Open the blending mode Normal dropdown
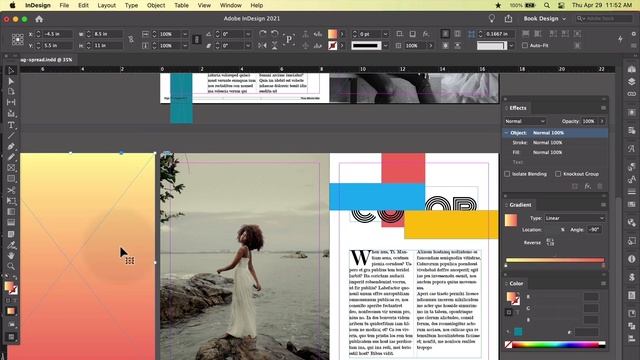Image resolution: width=640 pixels, height=360 pixels. (524, 121)
